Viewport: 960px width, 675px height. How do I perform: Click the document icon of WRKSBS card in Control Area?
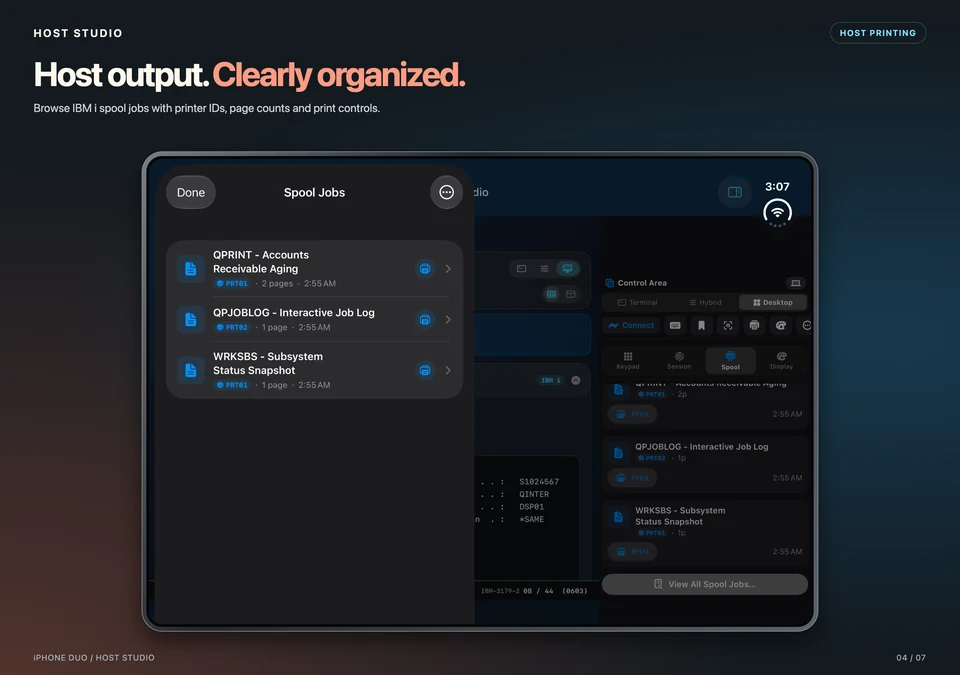[618, 516]
